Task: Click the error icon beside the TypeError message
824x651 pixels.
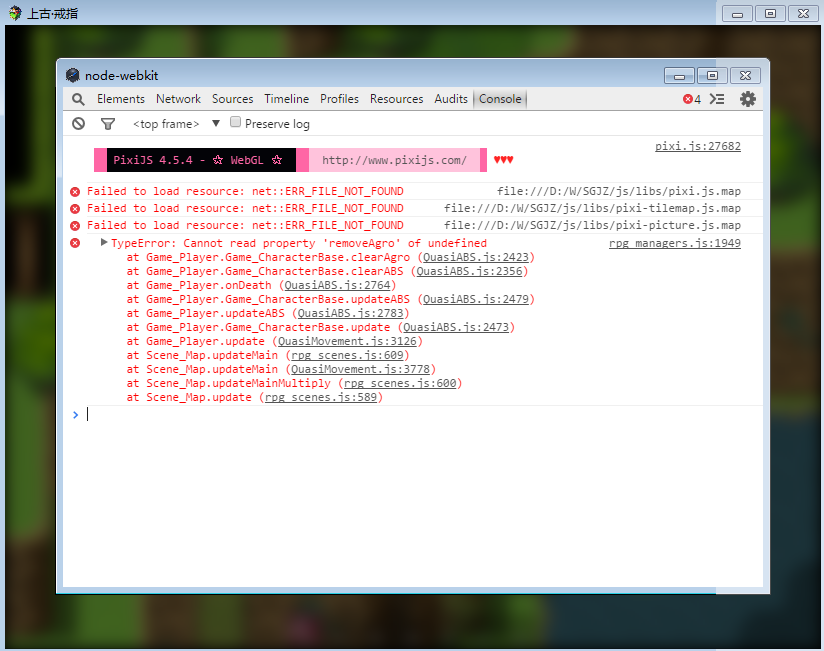Action: point(75,243)
